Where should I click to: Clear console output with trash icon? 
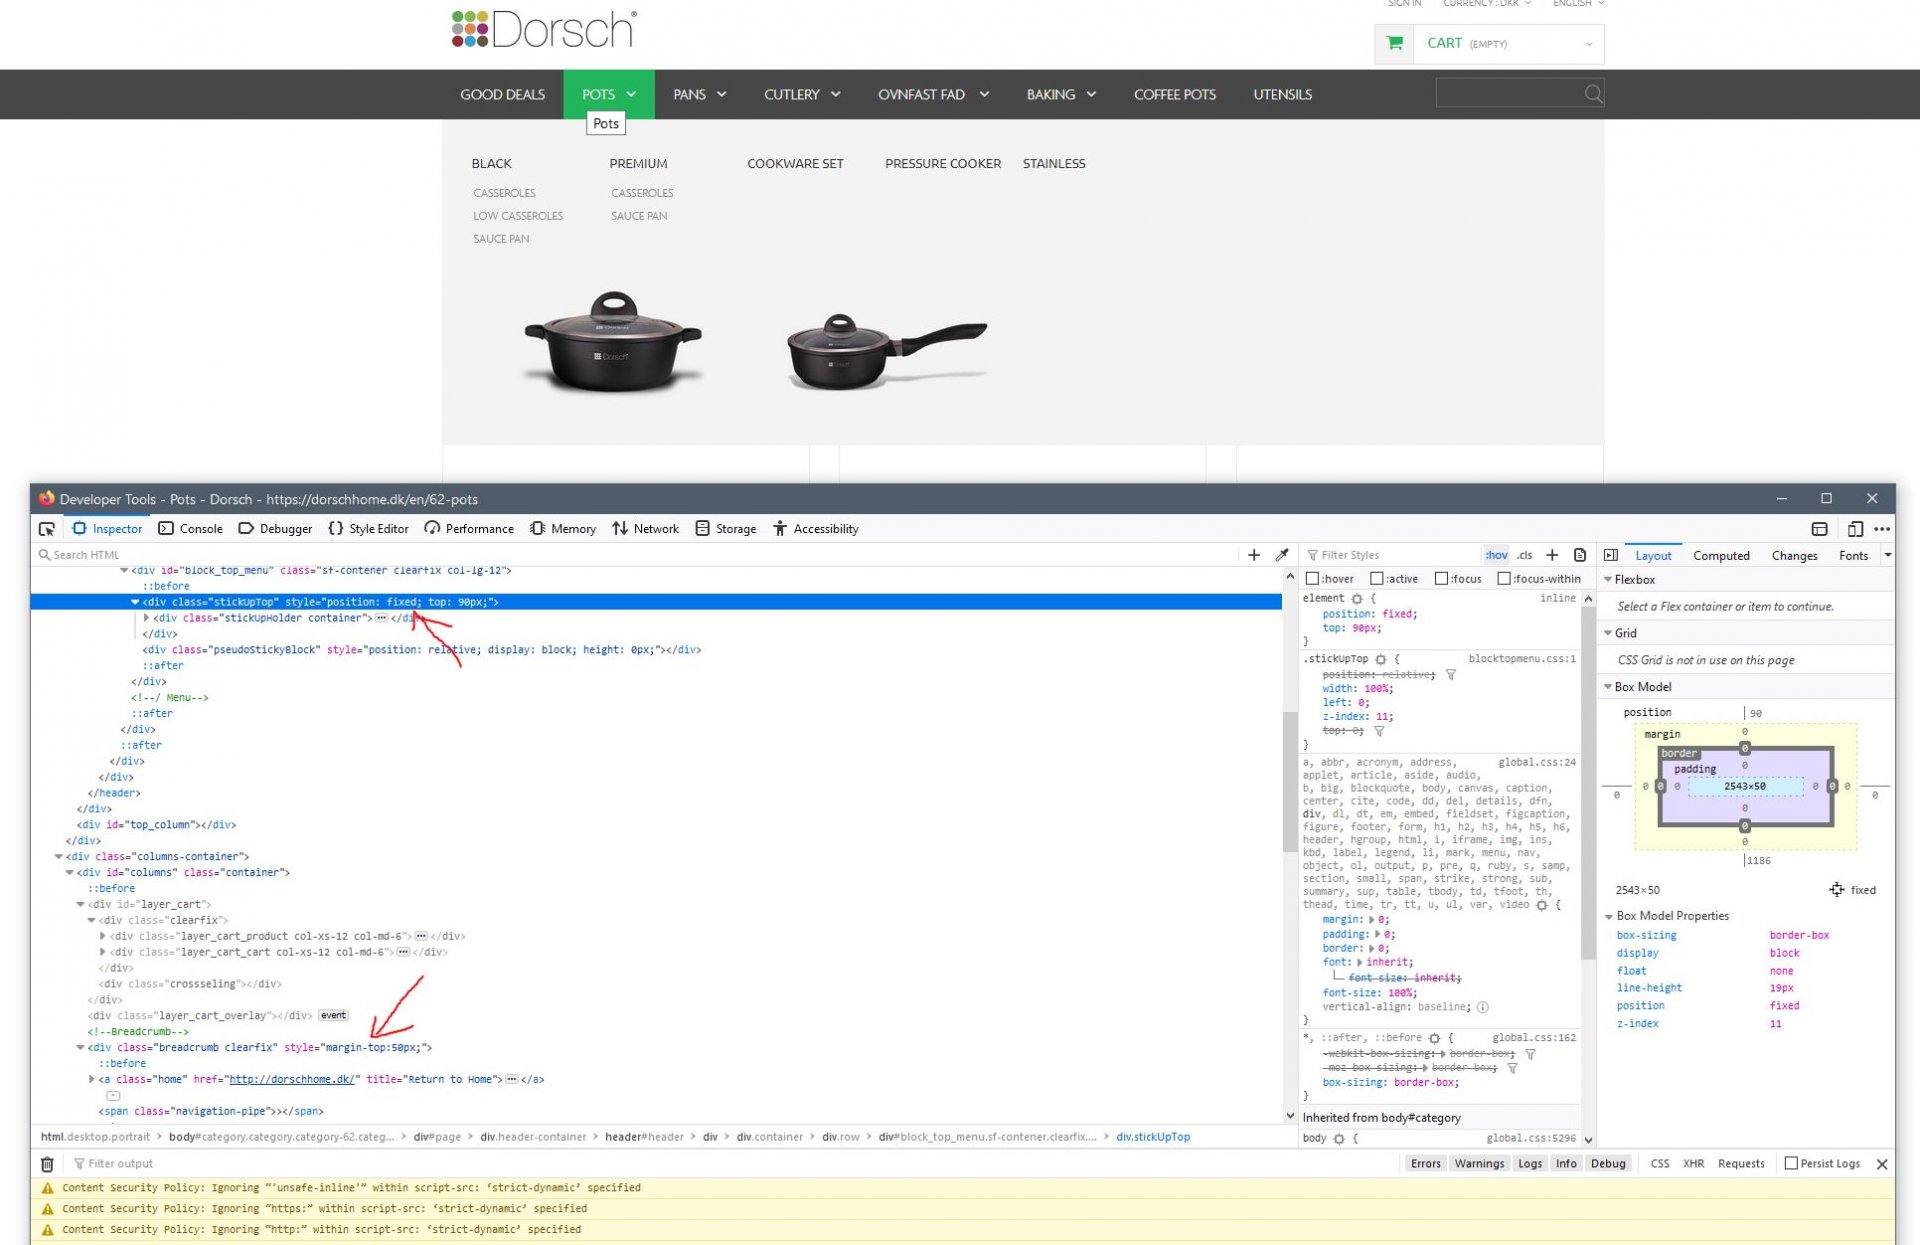coord(47,1164)
